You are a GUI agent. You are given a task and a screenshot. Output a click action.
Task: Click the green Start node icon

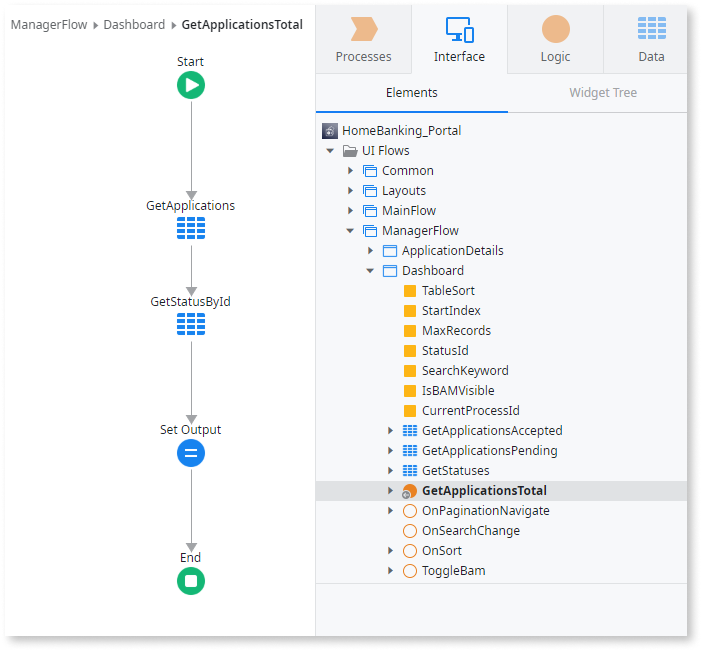pyautogui.click(x=191, y=85)
